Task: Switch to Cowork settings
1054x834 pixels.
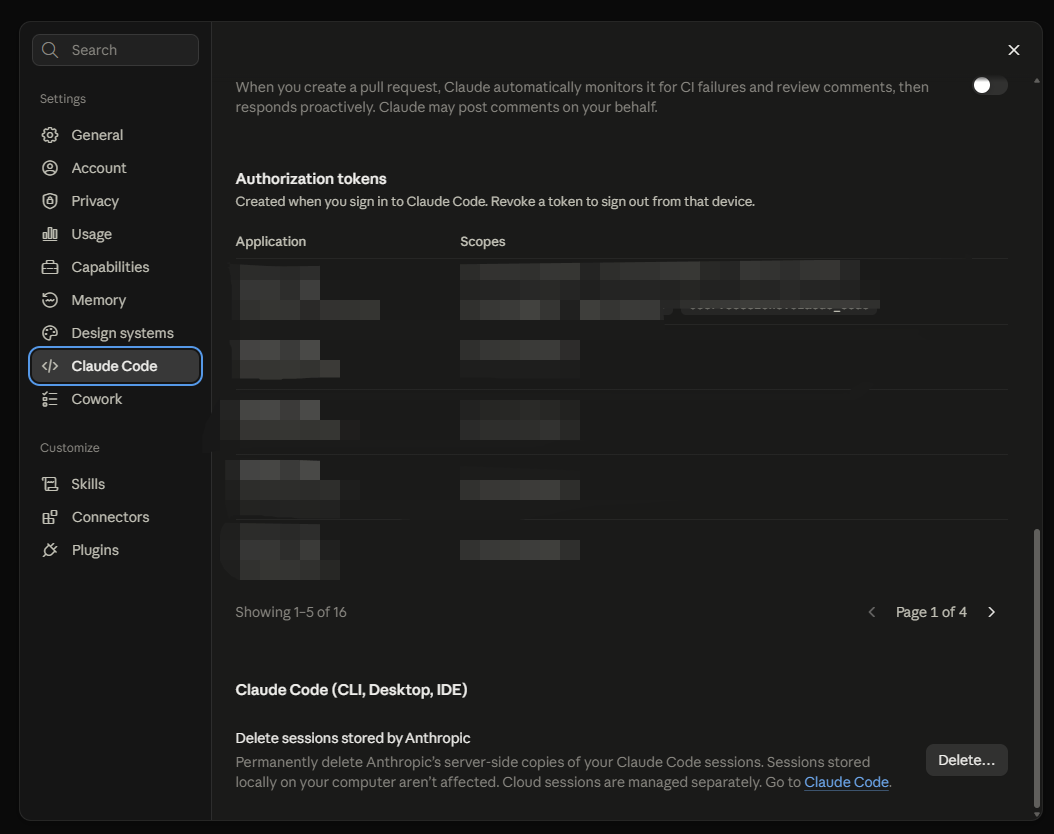Action: (116, 399)
